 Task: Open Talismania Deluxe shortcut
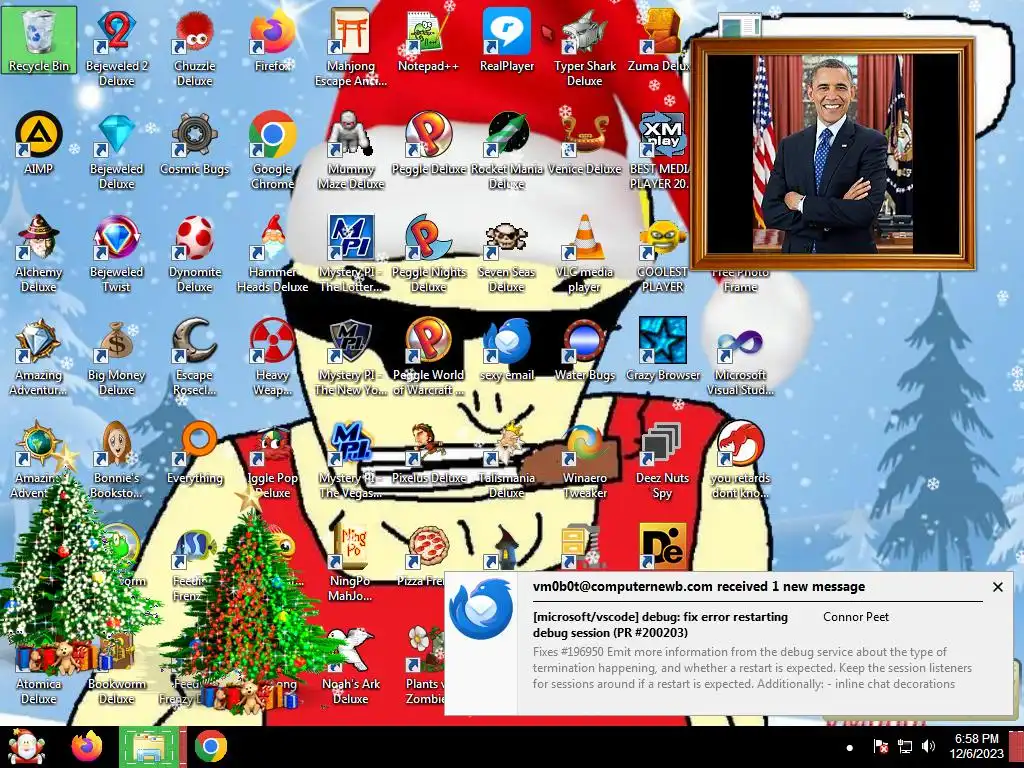pos(507,460)
